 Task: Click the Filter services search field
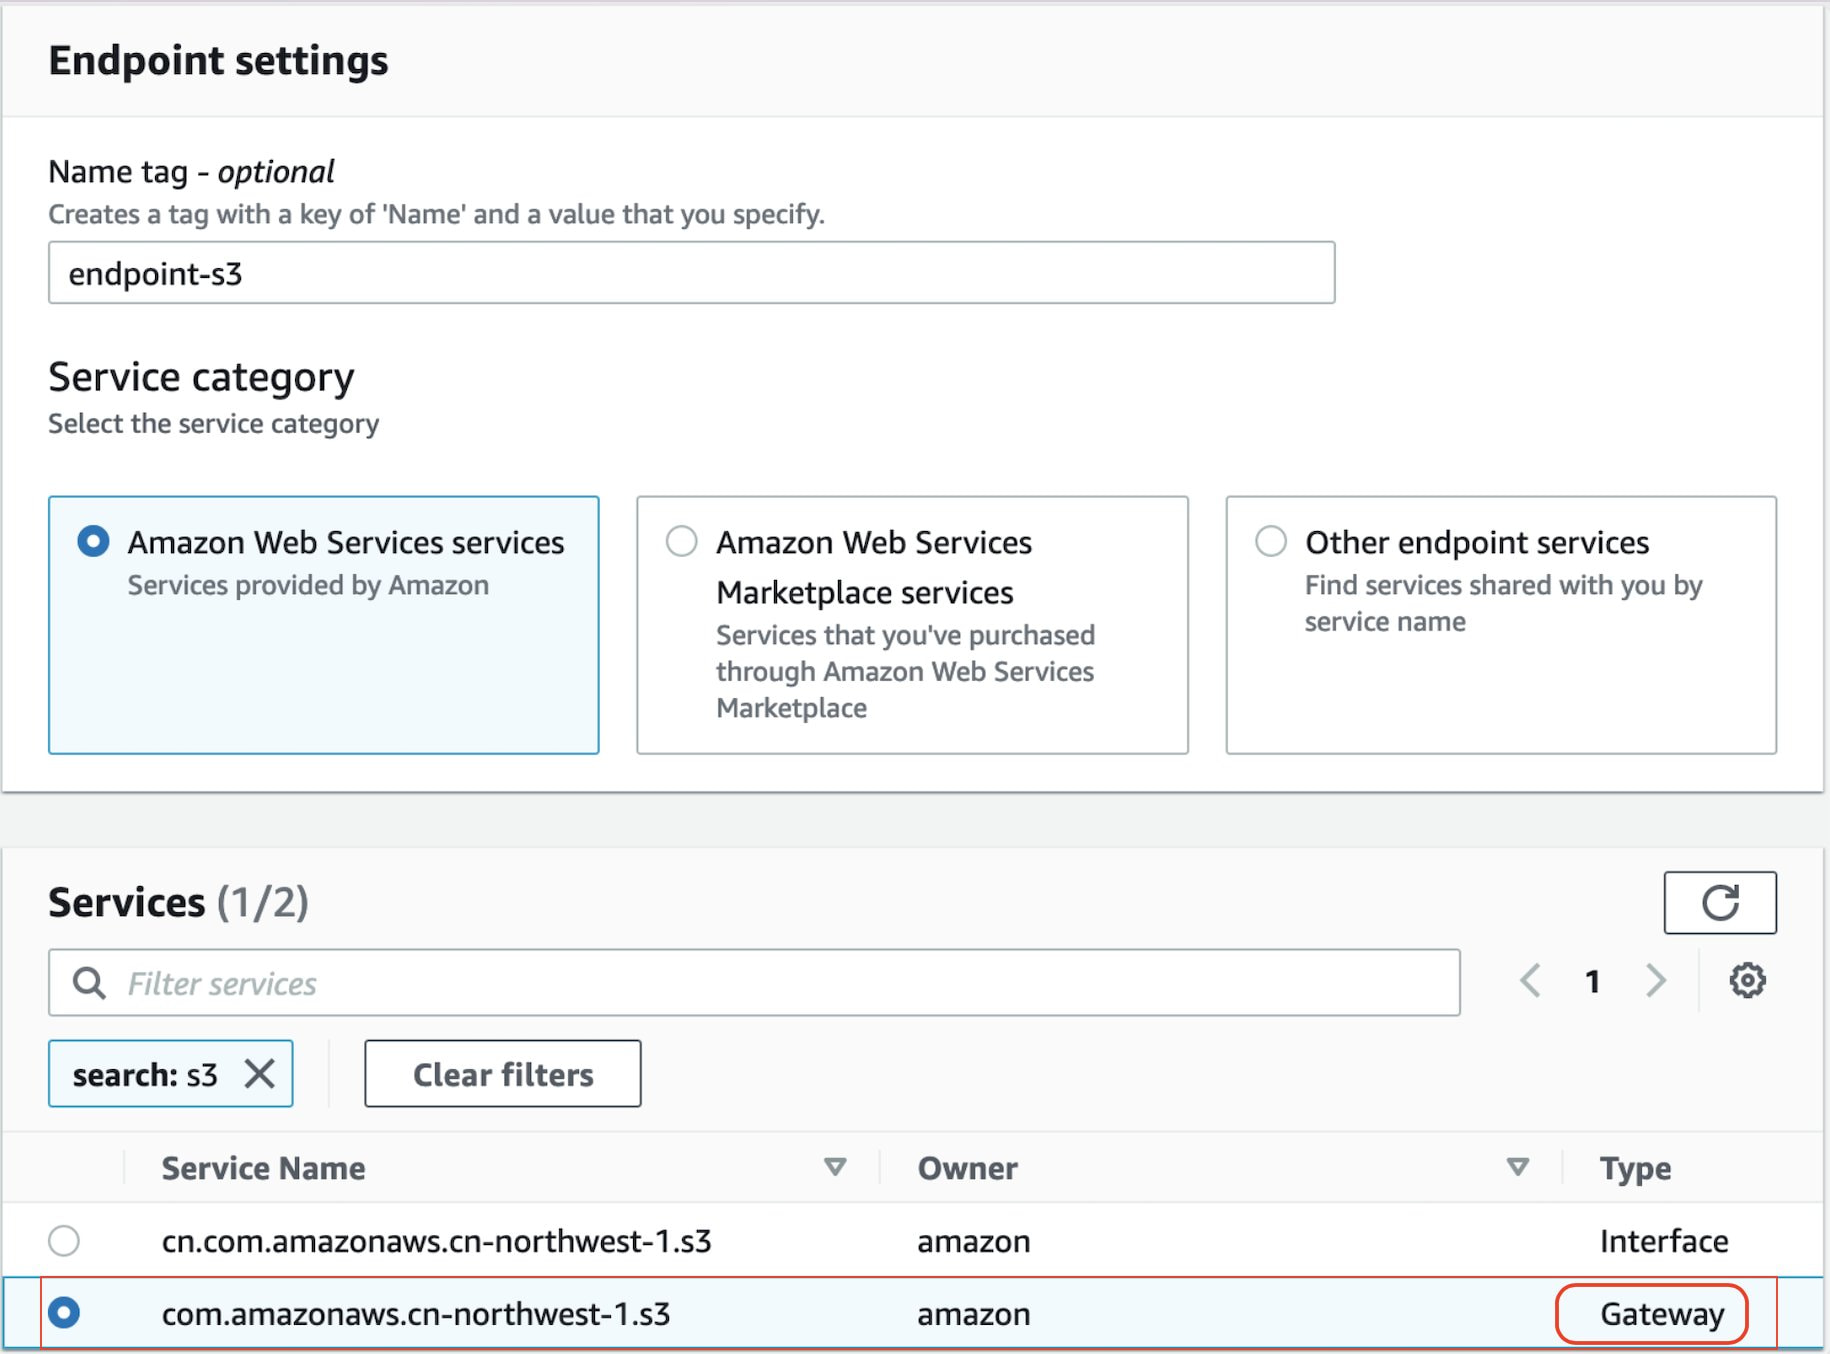(754, 983)
